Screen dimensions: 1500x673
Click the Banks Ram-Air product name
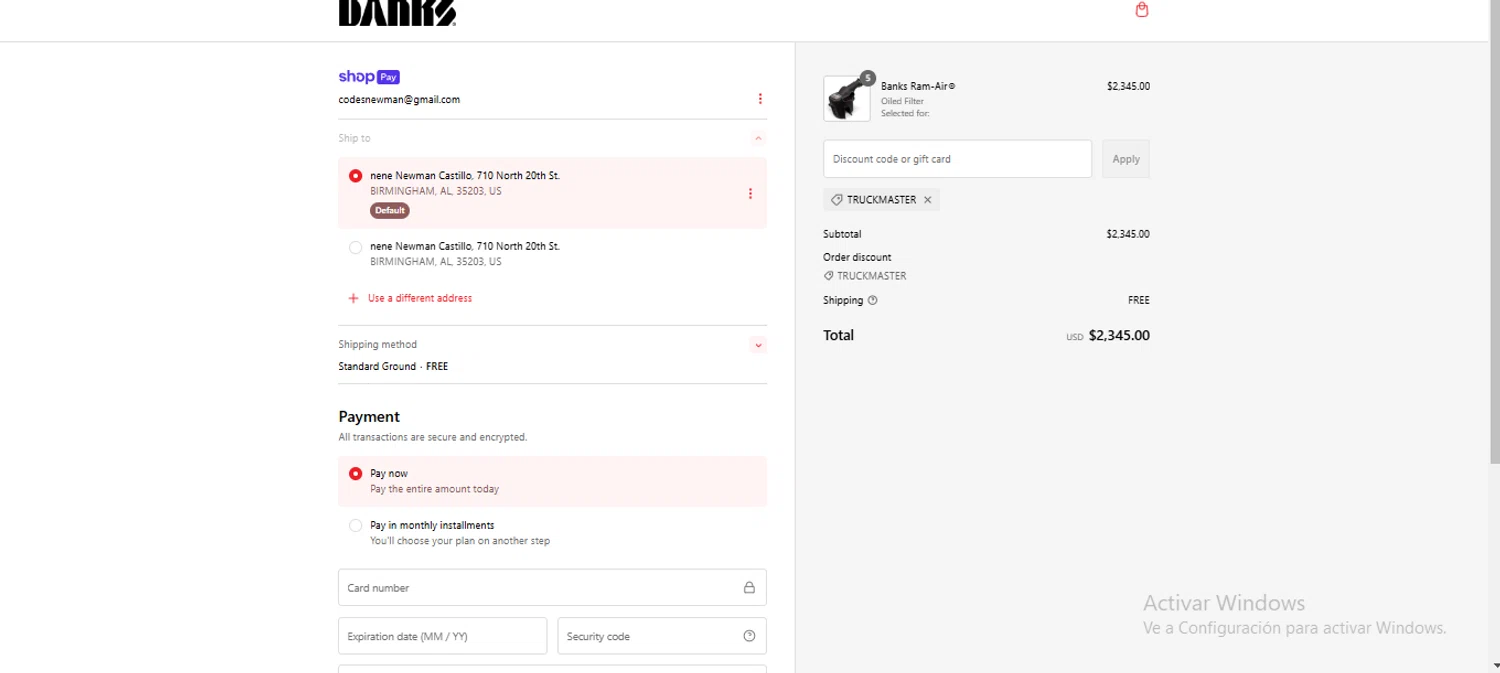click(918, 86)
